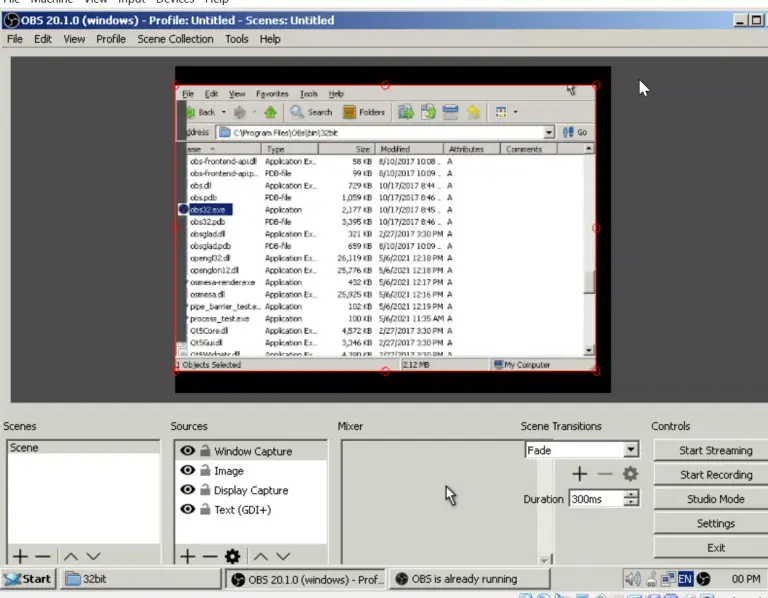The image size is (768, 598).
Task: Open the Windows Start button
Action: point(29,579)
